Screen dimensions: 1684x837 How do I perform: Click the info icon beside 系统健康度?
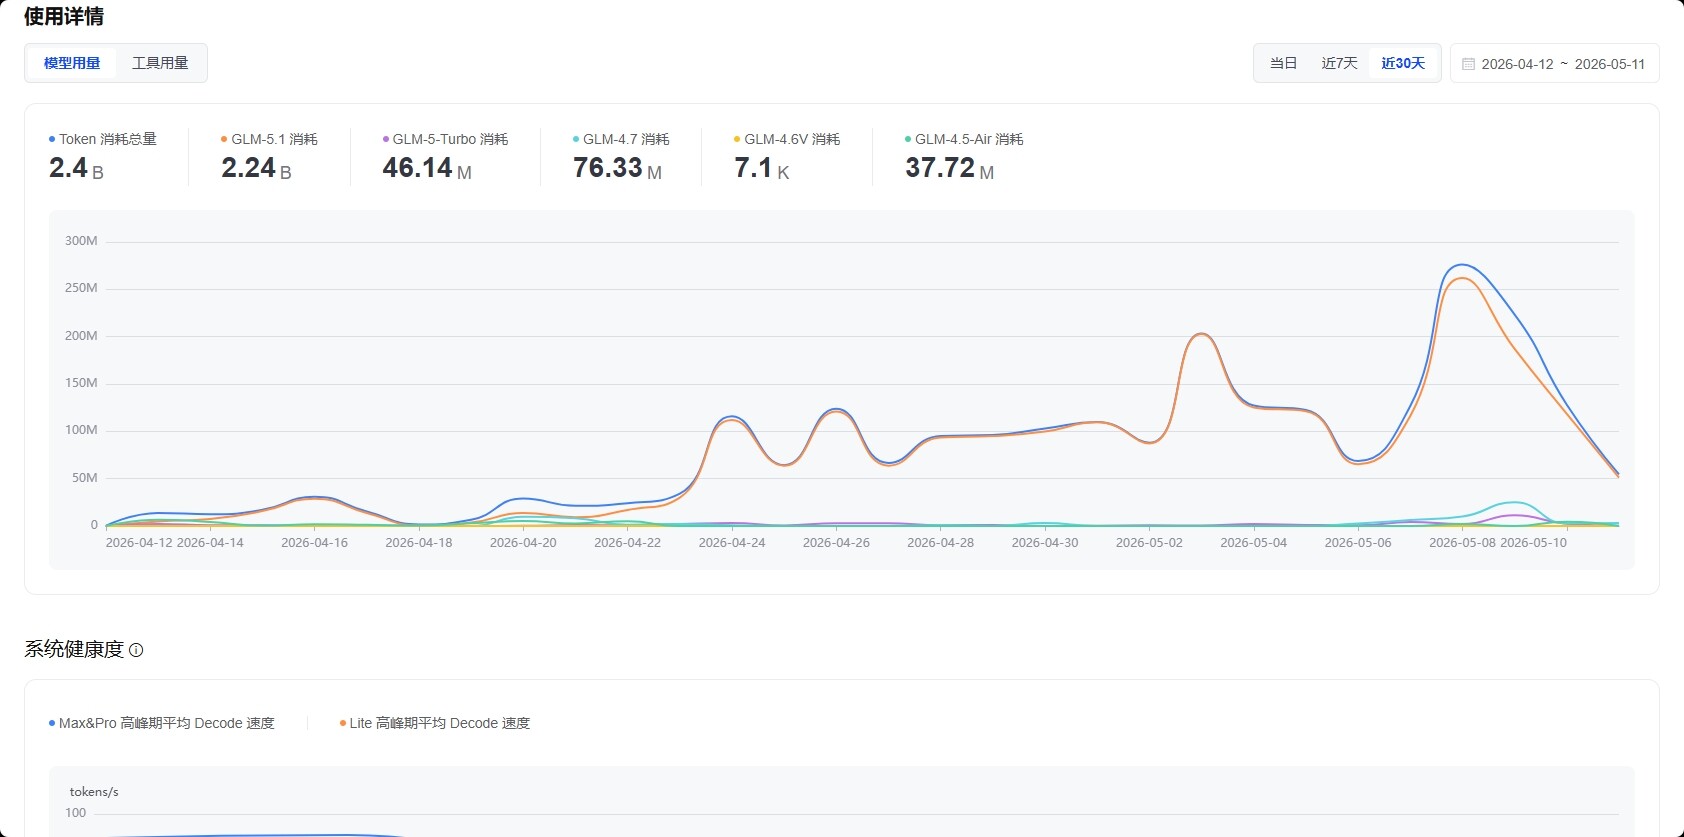137,650
